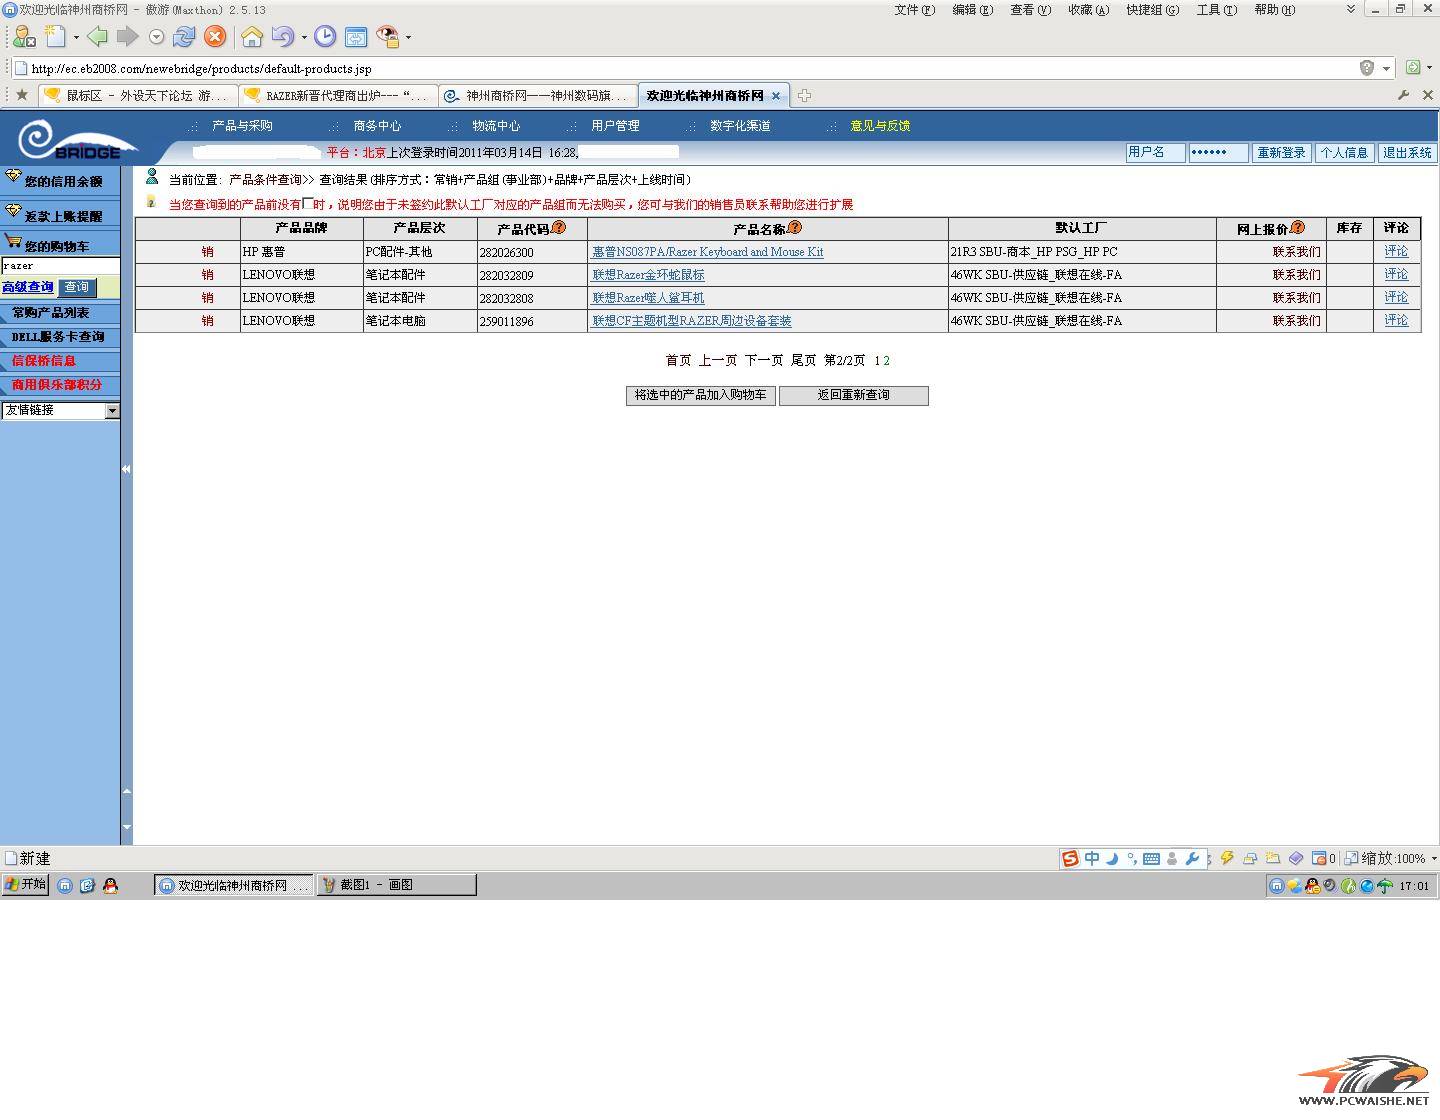
Task: Refresh the current page
Action: [184, 37]
